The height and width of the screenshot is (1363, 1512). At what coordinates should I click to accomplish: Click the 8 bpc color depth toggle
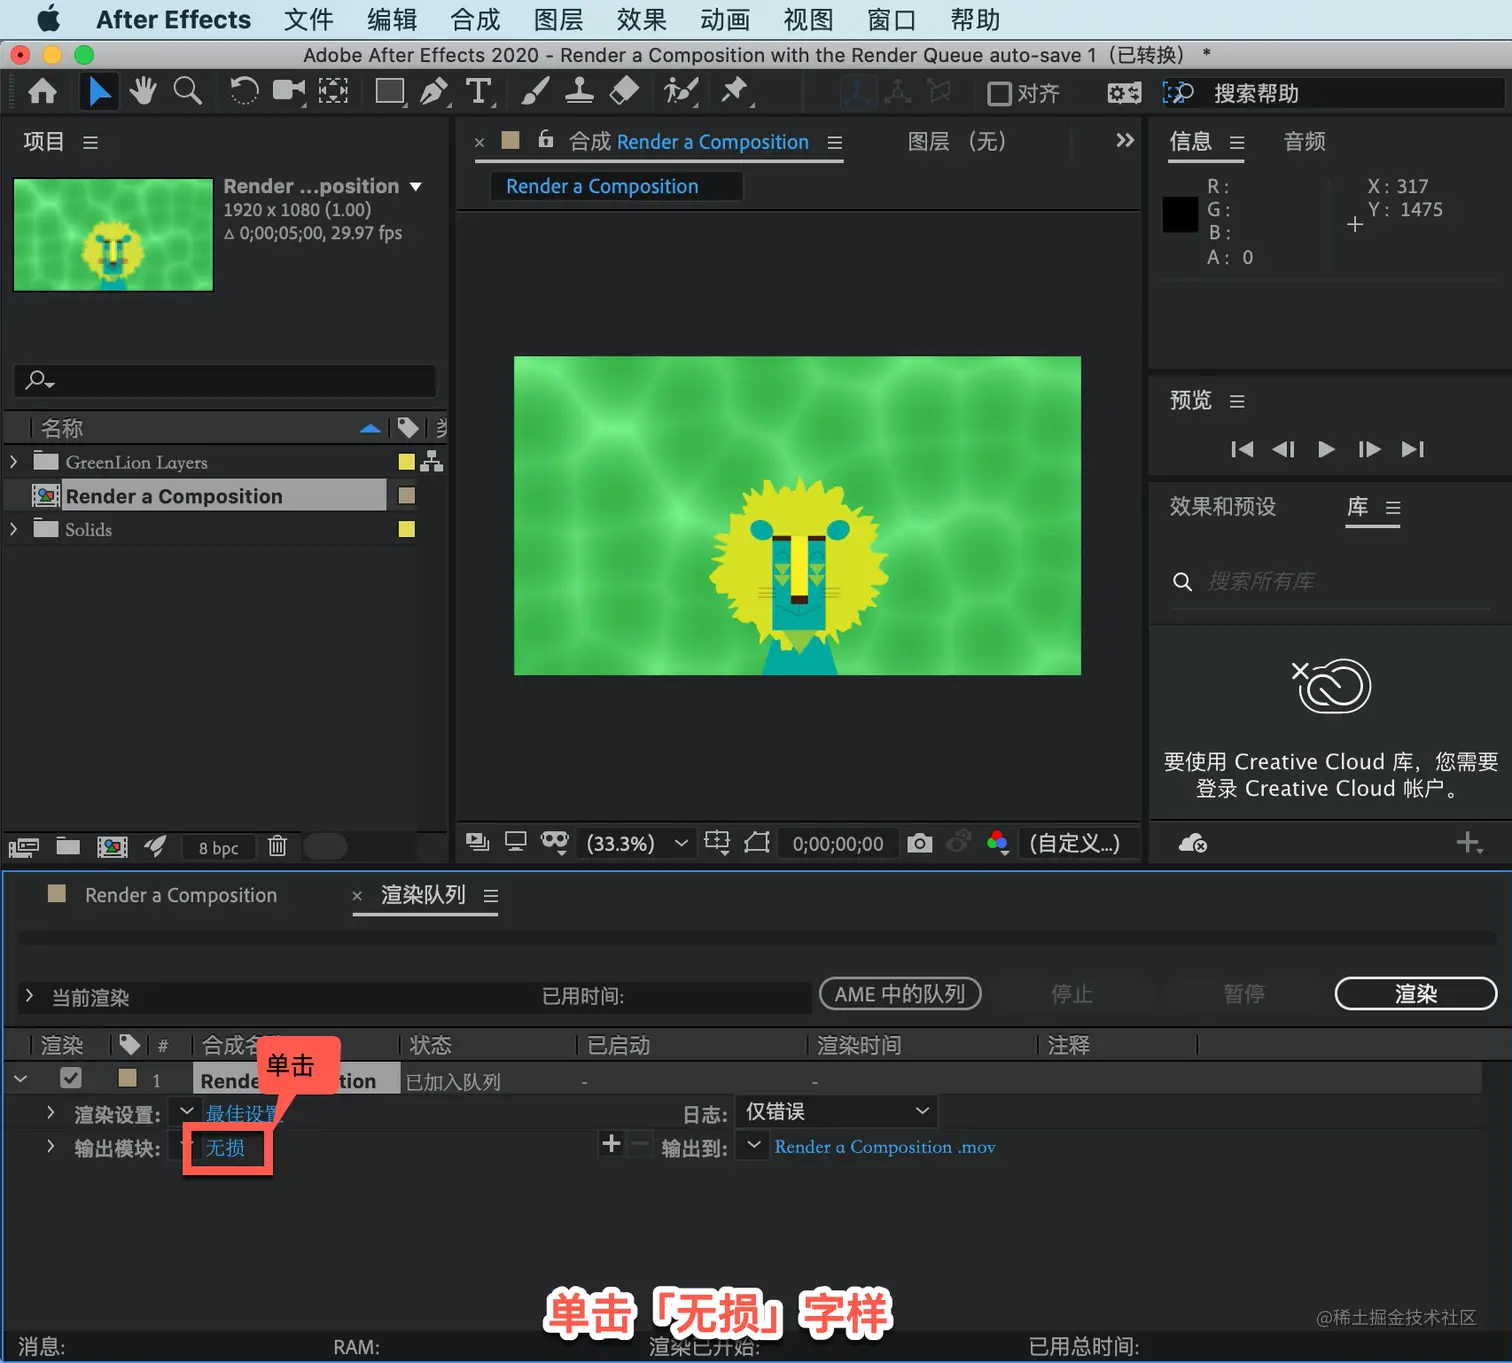(x=218, y=848)
